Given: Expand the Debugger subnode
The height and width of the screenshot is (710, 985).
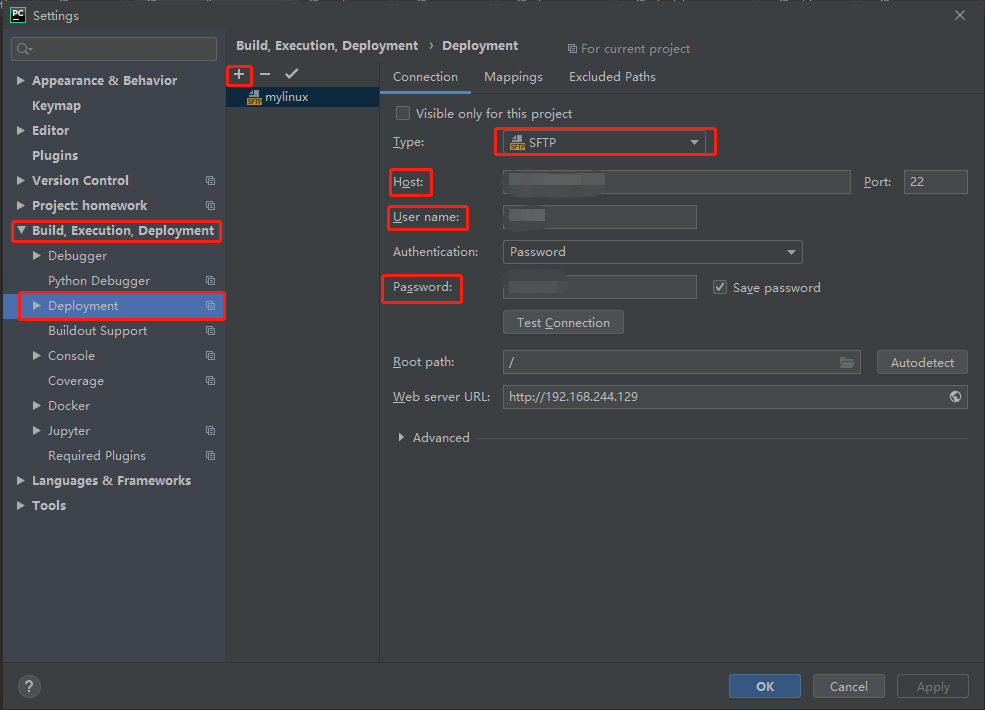Looking at the screenshot, I should 36,256.
